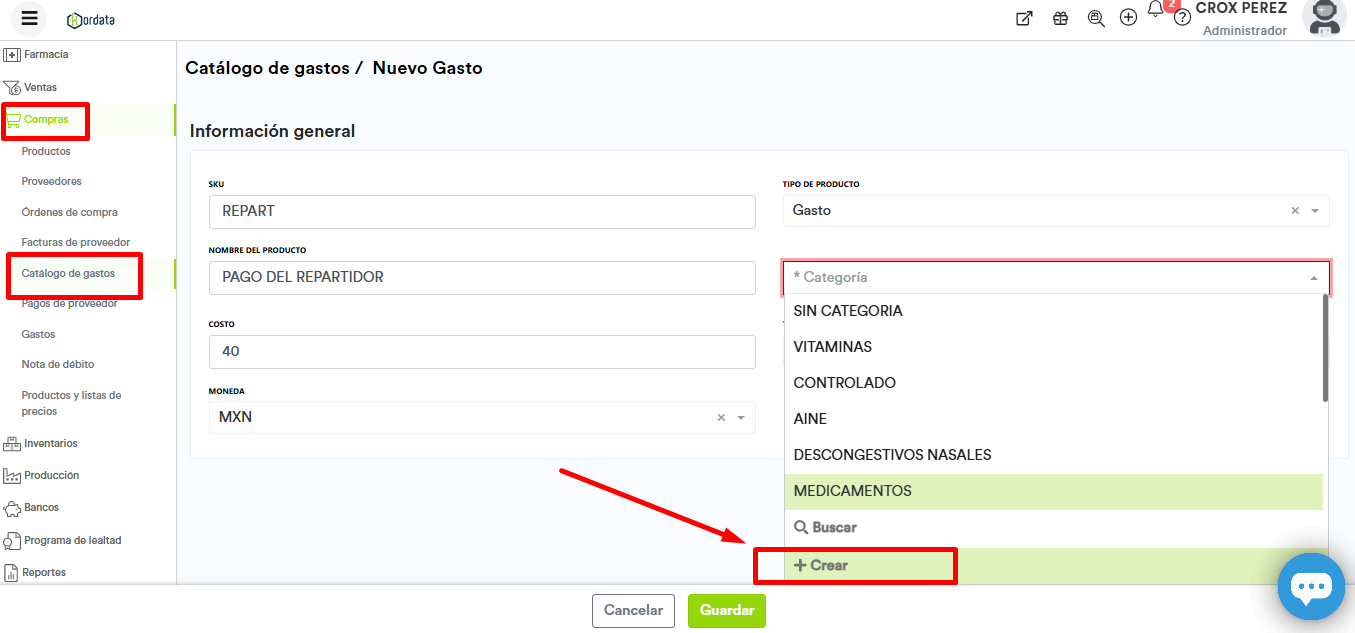Expand the Tipo de producto dropdown arrow
Image resolution: width=1355 pixels, height=633 pixels.
pos(1315,211)
